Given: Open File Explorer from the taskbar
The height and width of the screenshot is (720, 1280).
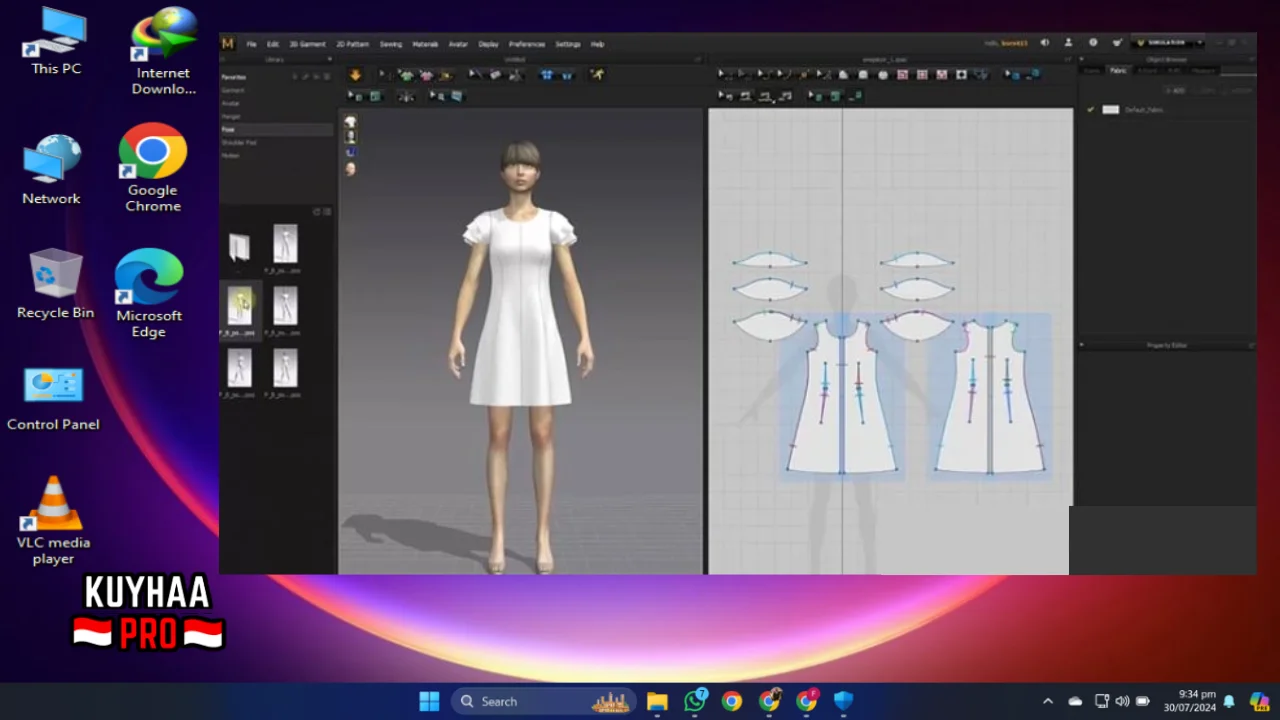Looking at the screenshot, I should tap(657, 701).
